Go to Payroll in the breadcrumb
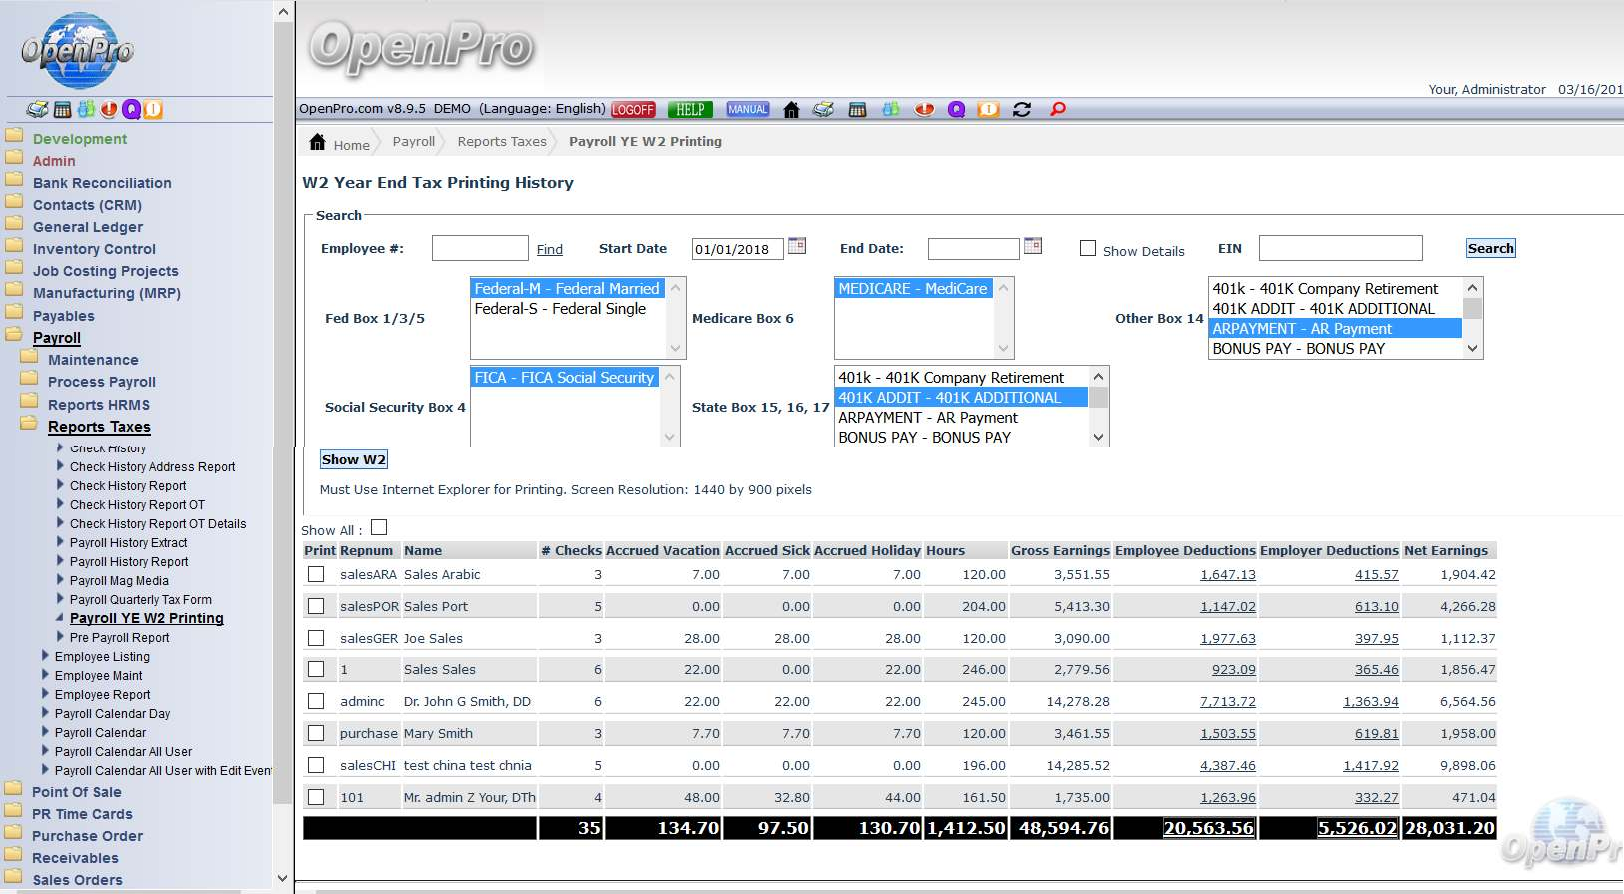Viewport: 1624px width, 894px height. [x=413, y=142]
